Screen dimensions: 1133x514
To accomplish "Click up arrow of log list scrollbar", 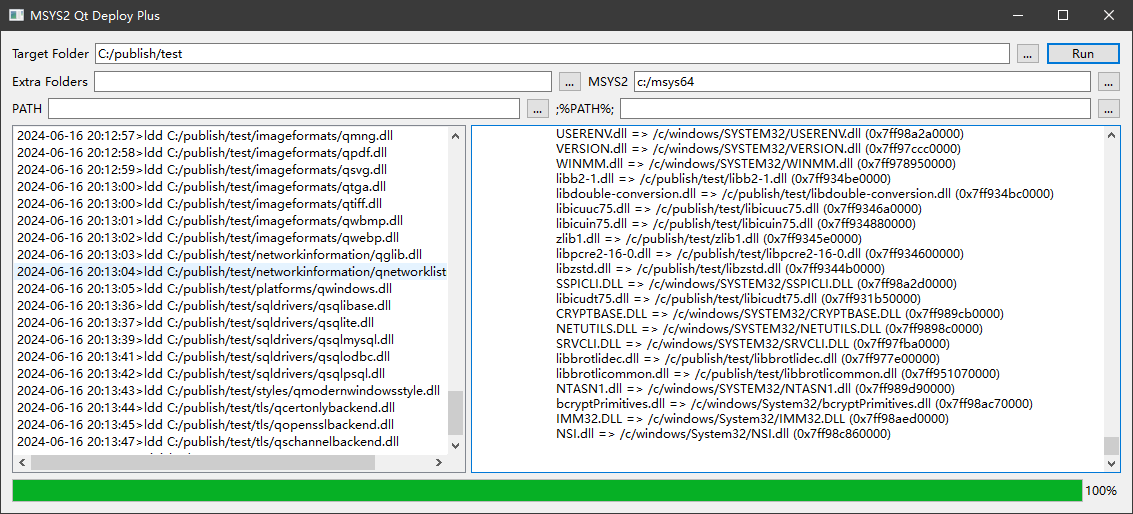I will pos(455,135).
